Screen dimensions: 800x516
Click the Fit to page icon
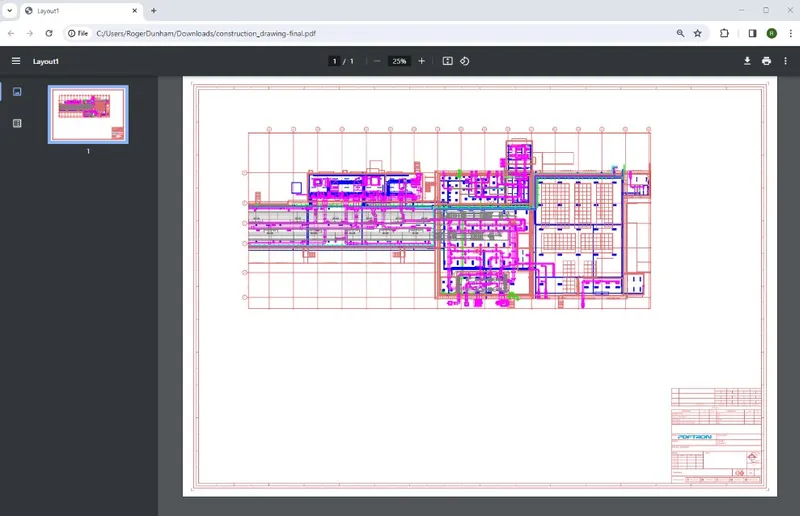tap(448, 61)
